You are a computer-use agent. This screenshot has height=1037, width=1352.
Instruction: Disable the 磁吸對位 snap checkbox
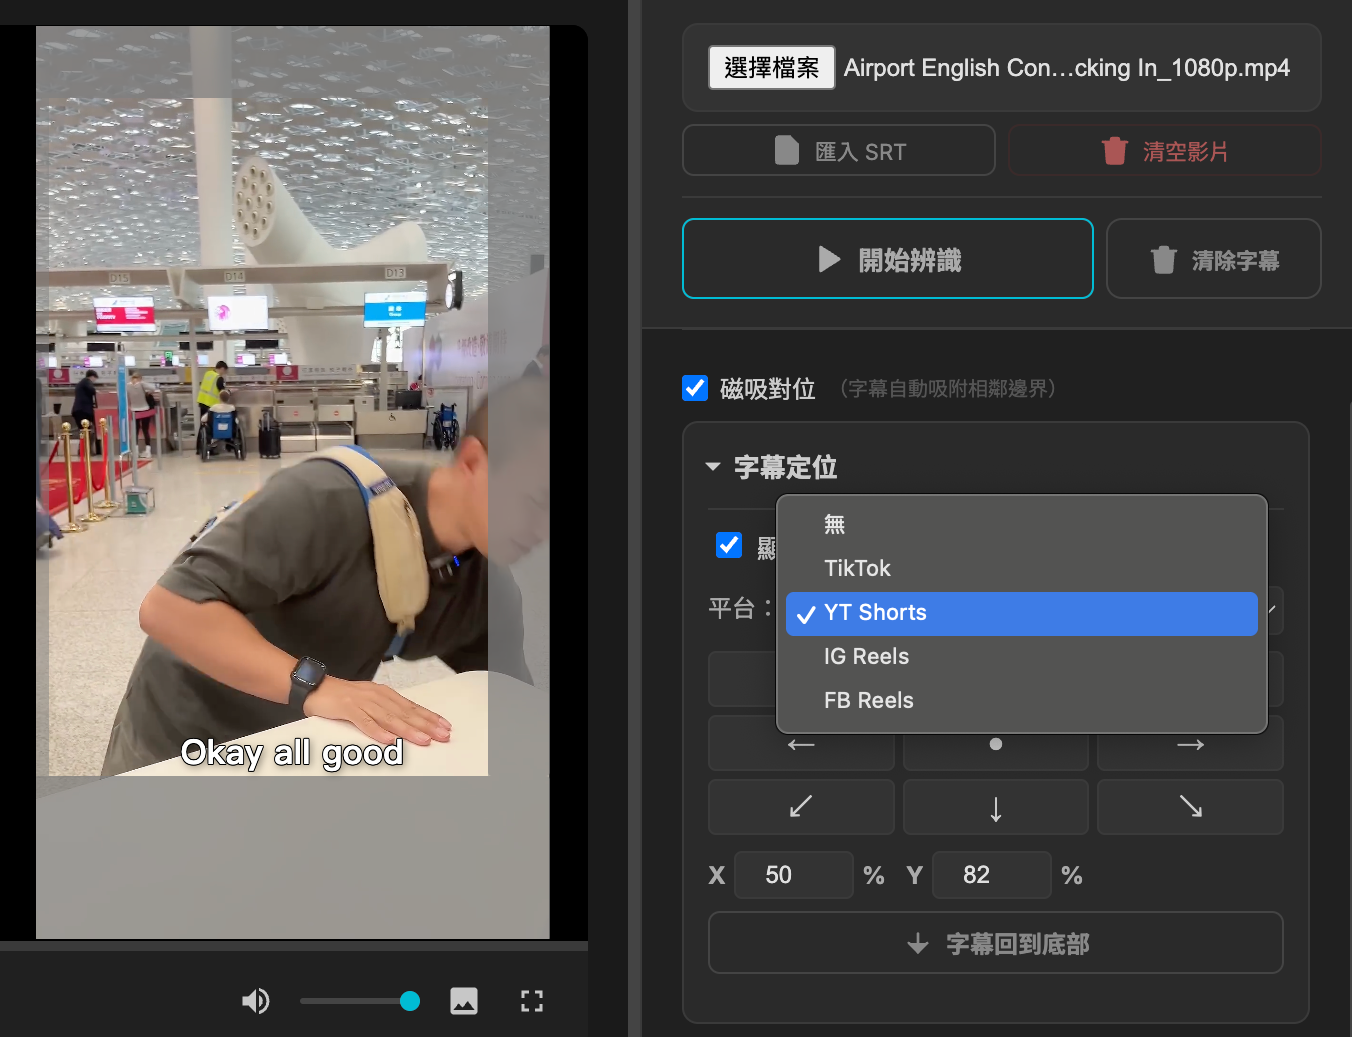[x=695, y=388]
